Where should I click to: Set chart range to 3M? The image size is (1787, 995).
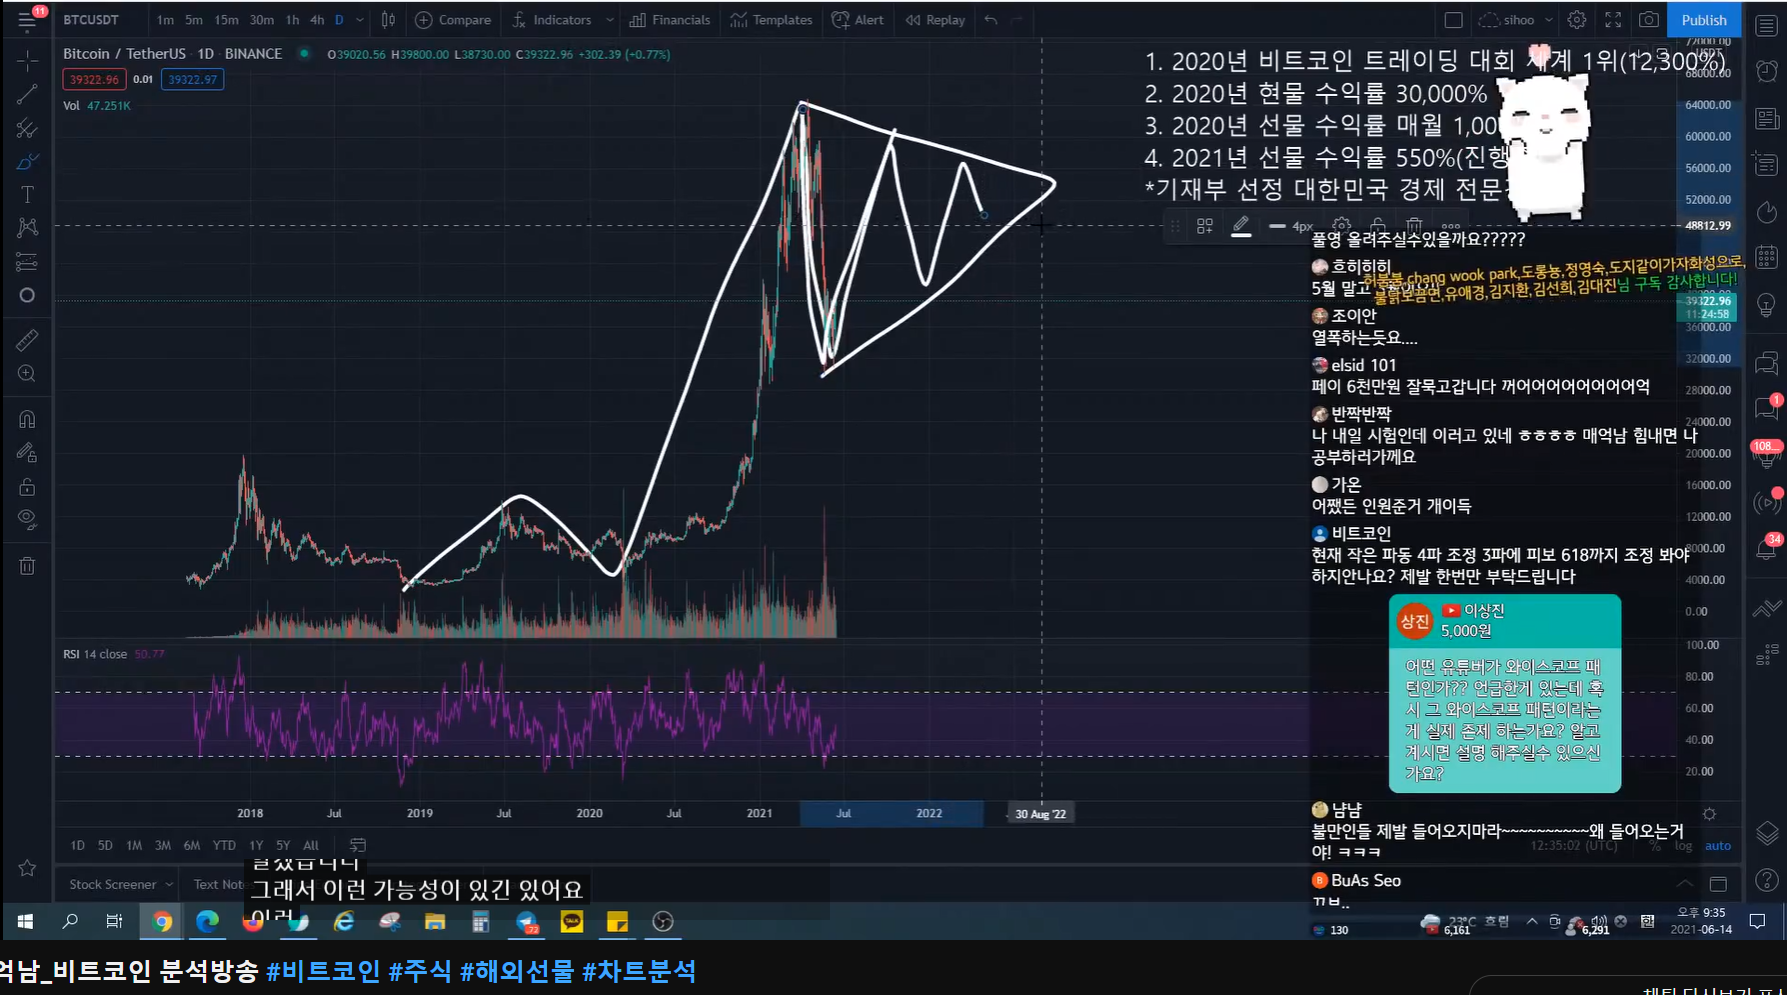click(162, 845)
